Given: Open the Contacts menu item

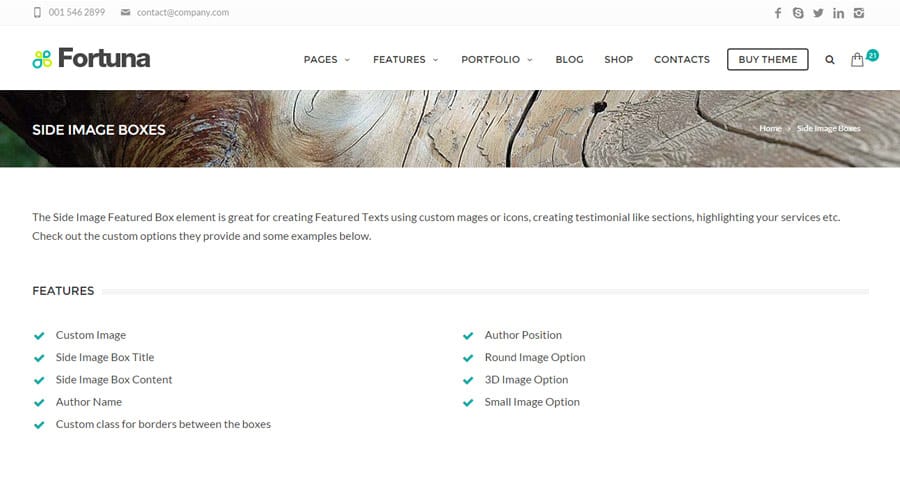Looking at the screenshot, I should (x=682, y=60).
